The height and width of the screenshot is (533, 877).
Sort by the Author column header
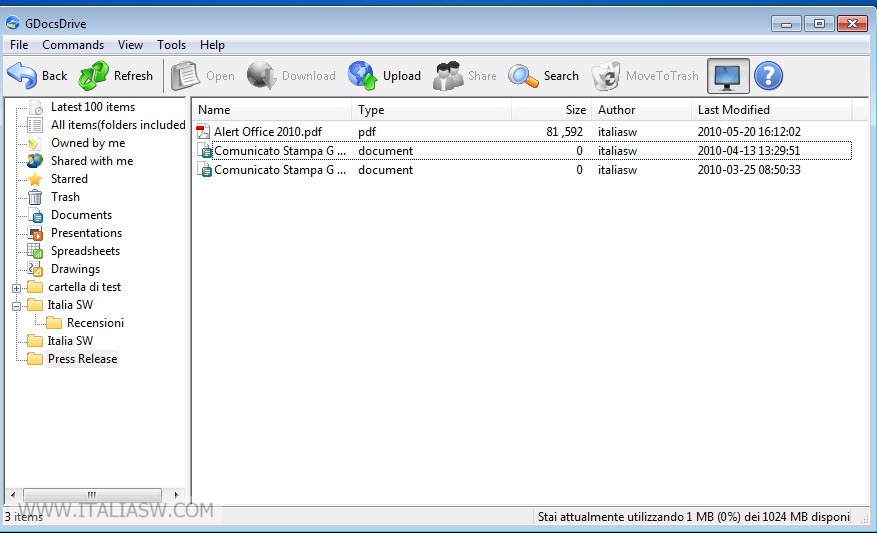[x=641, y=110]
